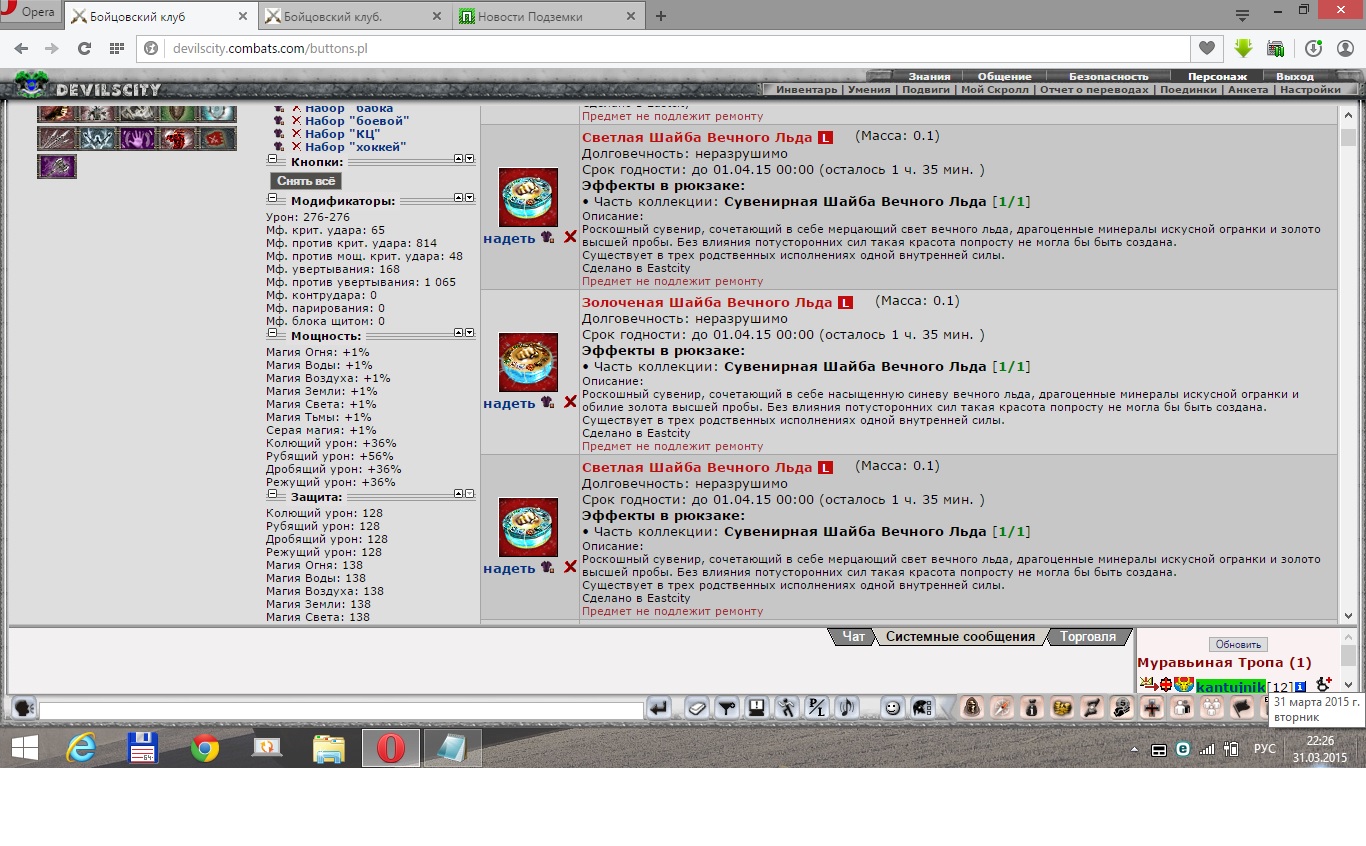
Task: Switch to the Новости Подземки browser tab
Action: coord(547,16)
